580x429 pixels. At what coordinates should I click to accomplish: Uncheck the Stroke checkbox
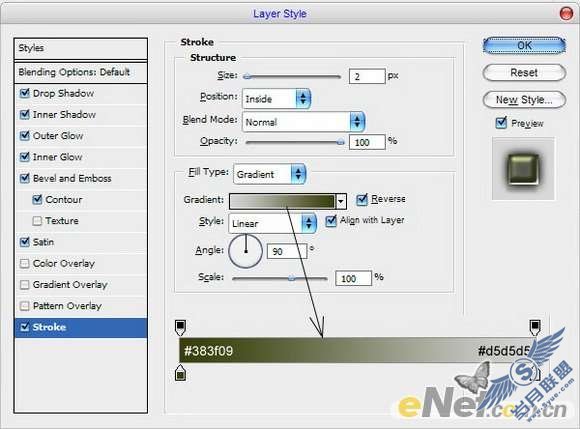coord(24,327)
